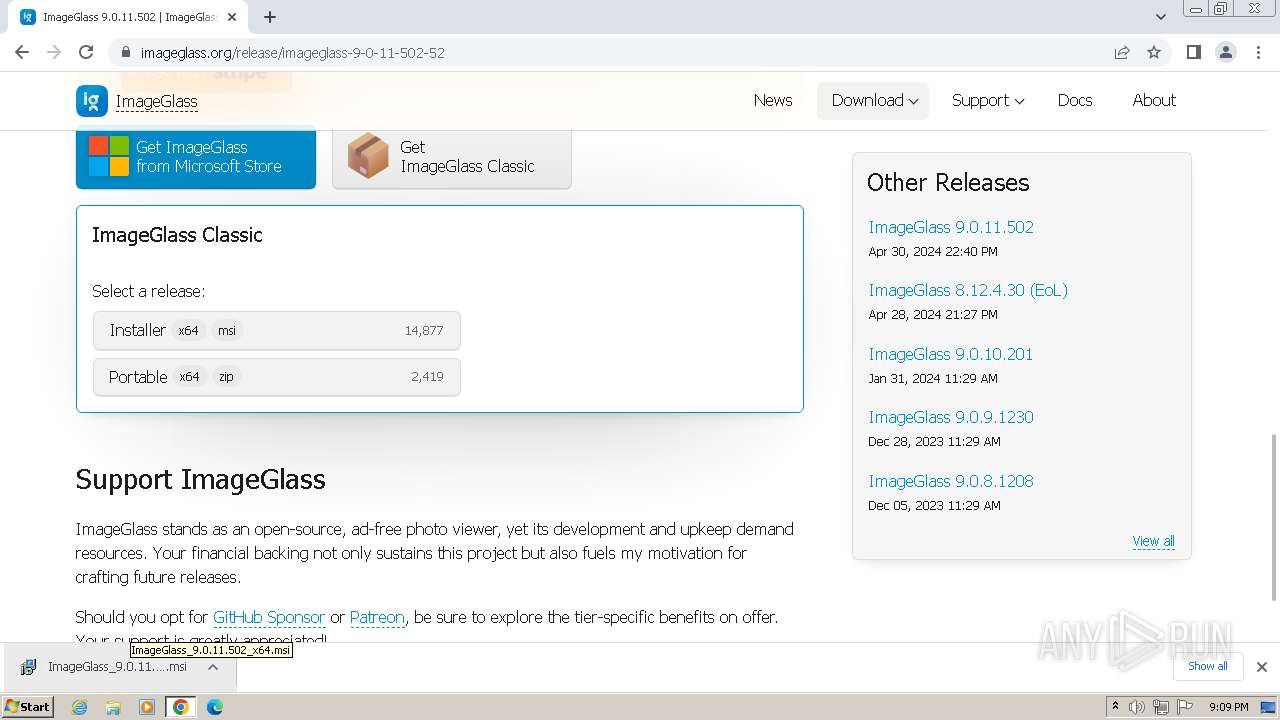Click the Microsoft Store logo icon

pos(108,156)
